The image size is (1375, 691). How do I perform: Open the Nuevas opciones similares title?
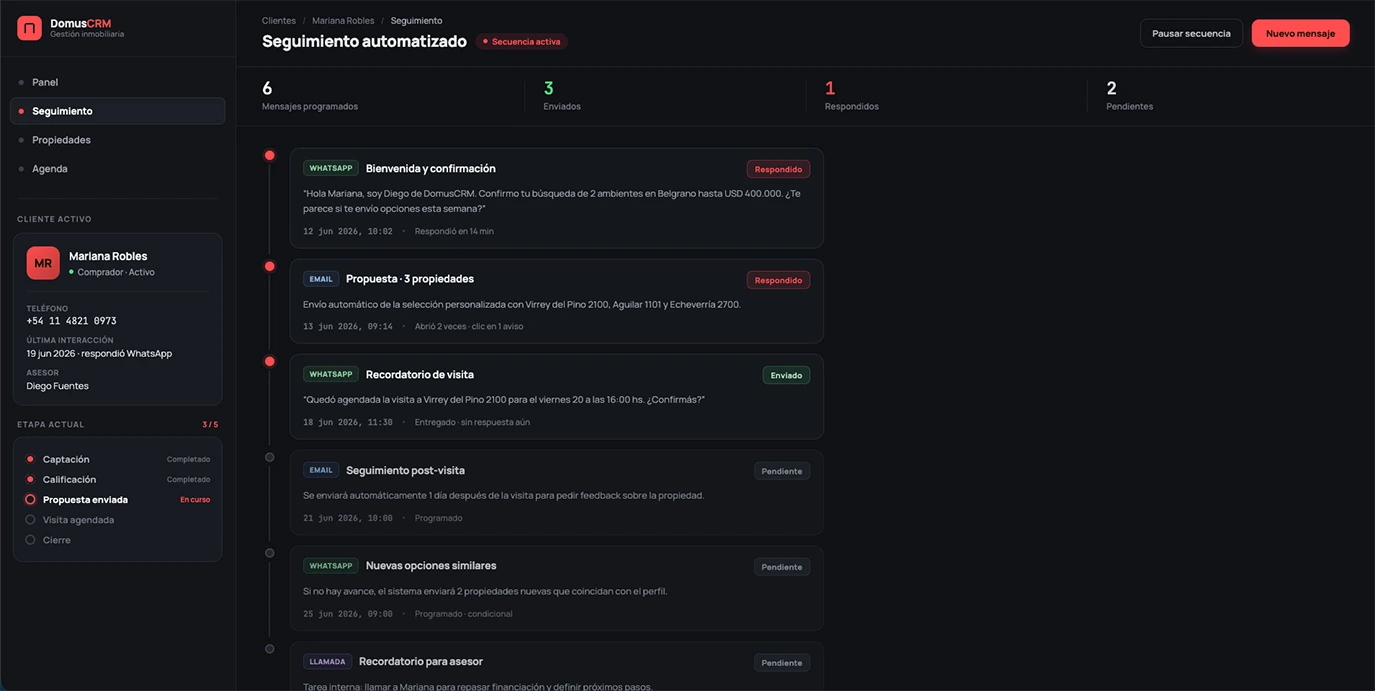pyautogui.click(x=431, y=566)
